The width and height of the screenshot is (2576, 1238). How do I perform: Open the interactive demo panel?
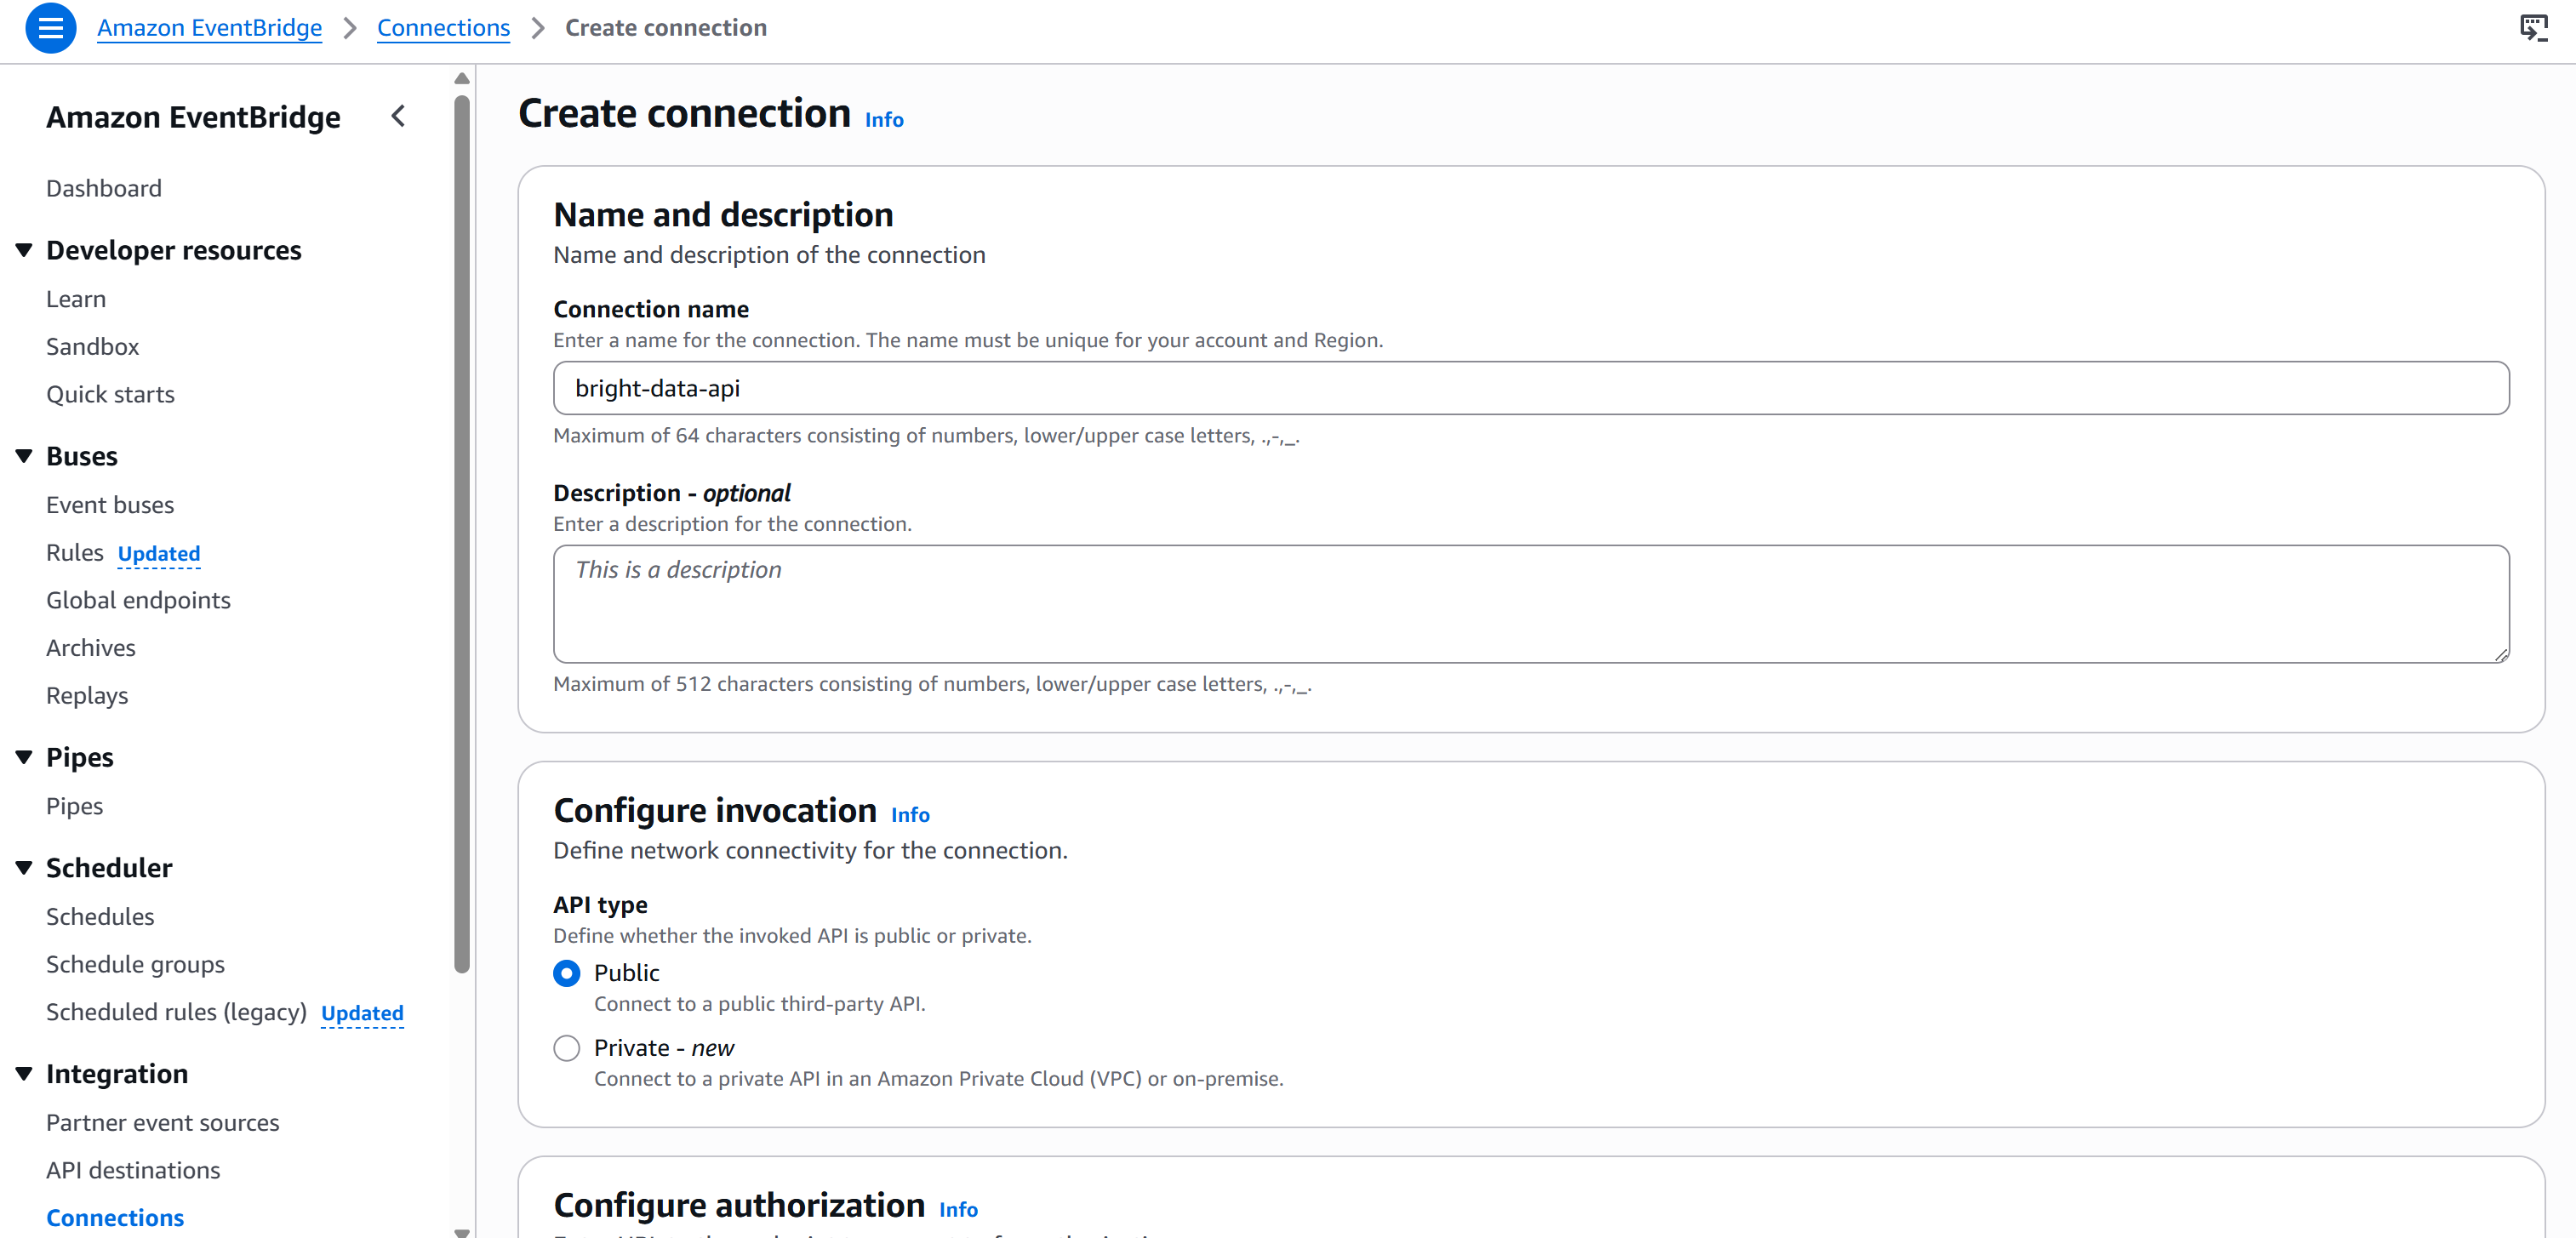2536,29
